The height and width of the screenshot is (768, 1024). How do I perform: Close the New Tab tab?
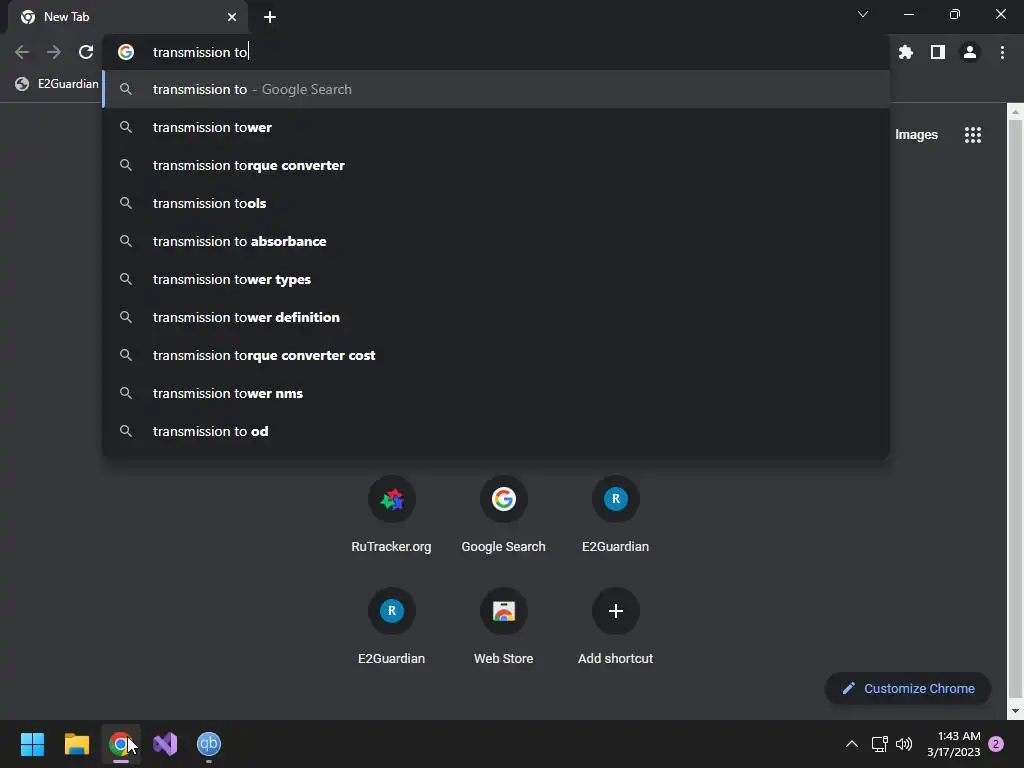click(x=232, y=17)
